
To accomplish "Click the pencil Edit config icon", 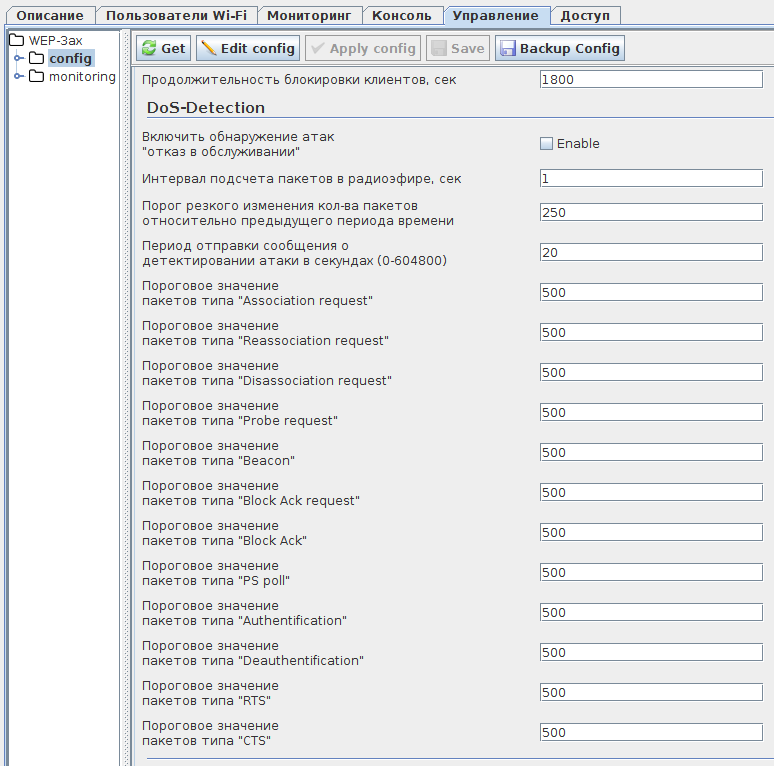I will (x=209, y=48).
